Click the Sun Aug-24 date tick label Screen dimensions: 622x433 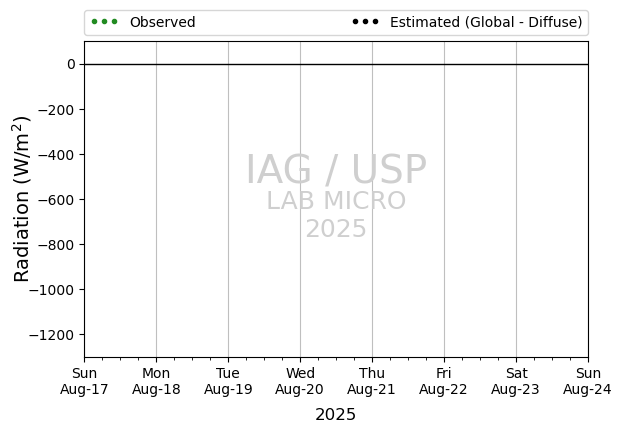[x=587, y=381]
